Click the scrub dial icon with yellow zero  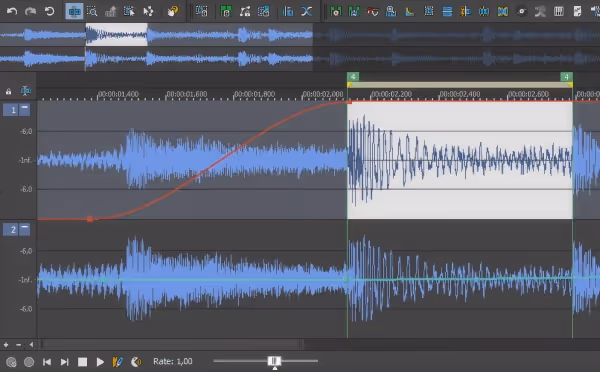[x=136, y=362]
